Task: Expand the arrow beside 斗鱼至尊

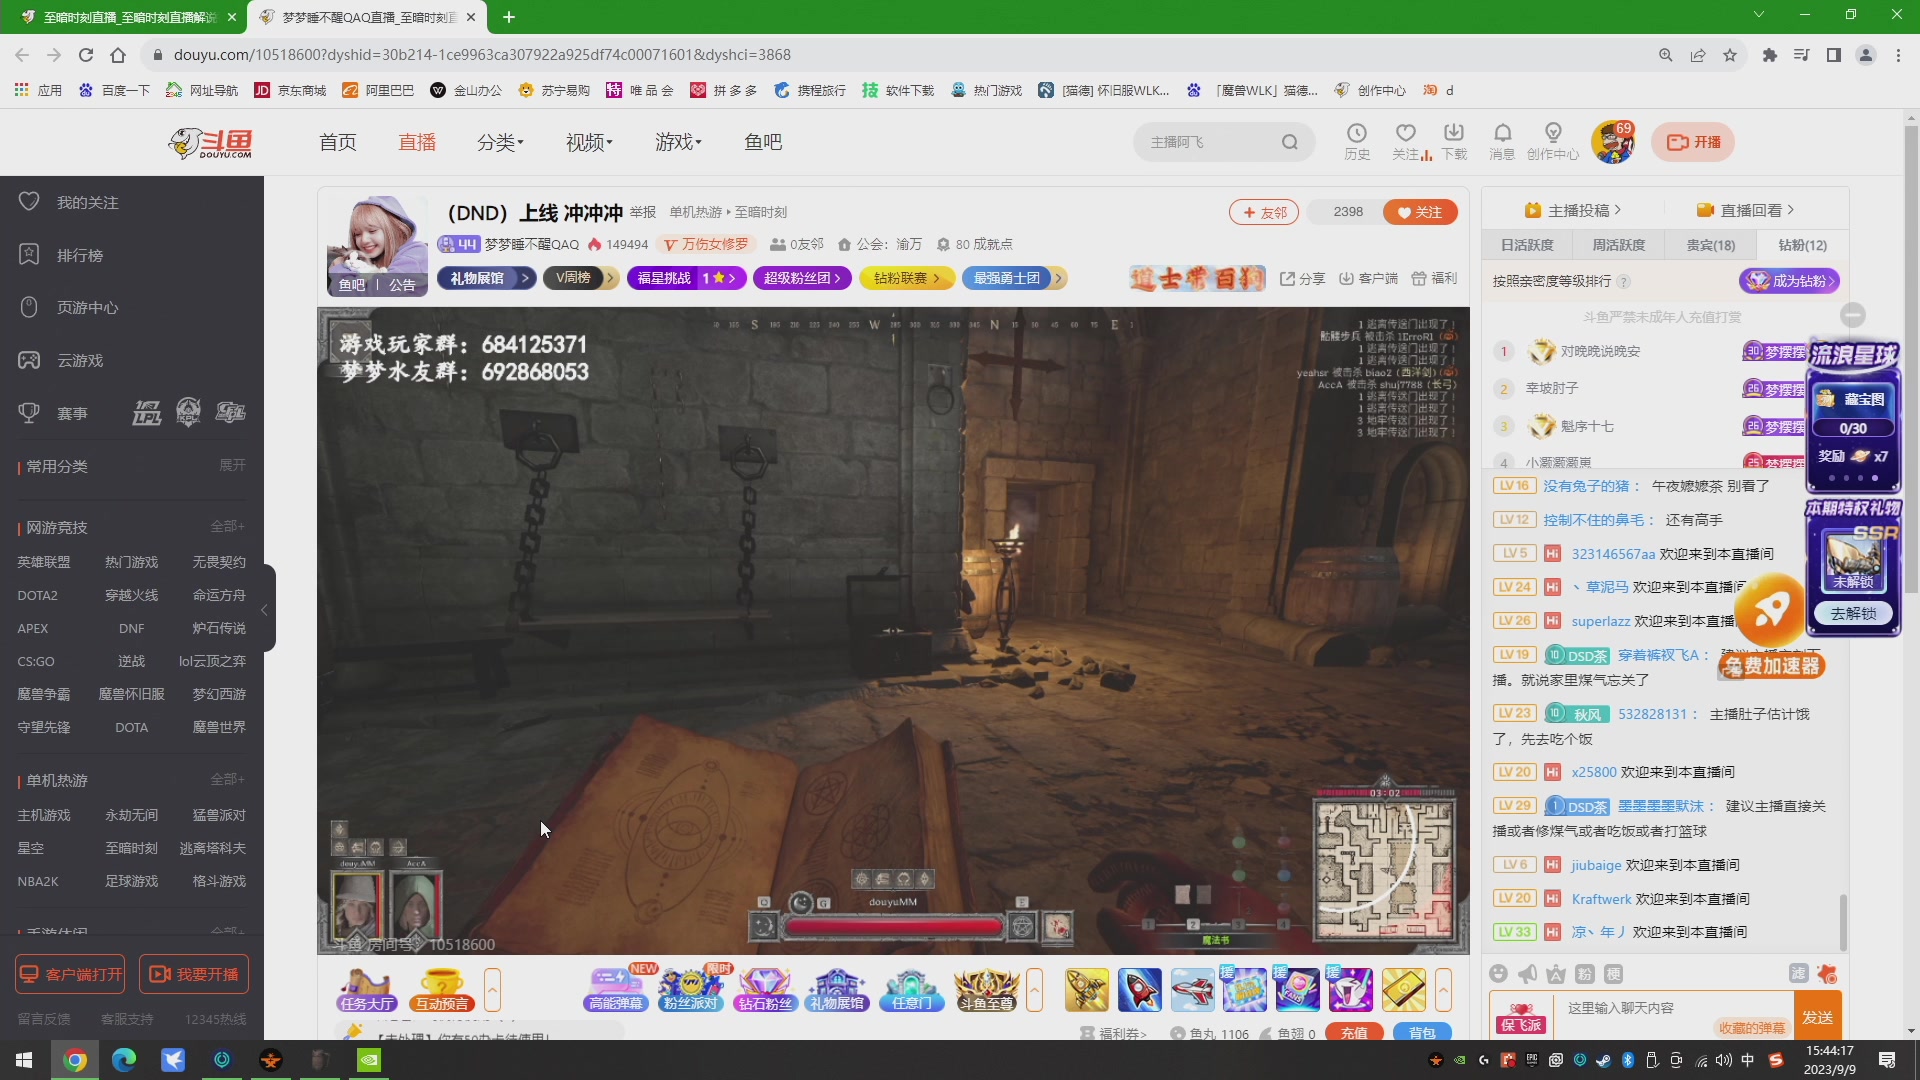Action: [x=1034, y=990]
